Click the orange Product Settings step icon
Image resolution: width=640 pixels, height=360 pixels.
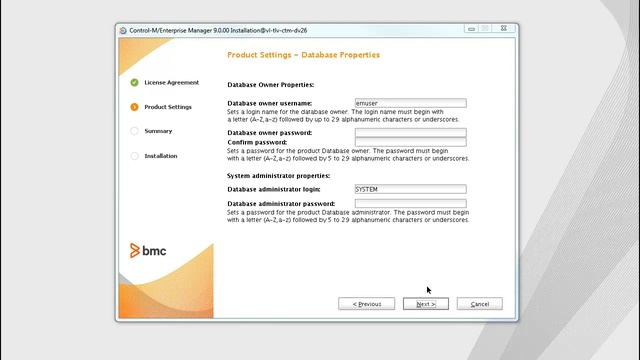pos(134,107)
